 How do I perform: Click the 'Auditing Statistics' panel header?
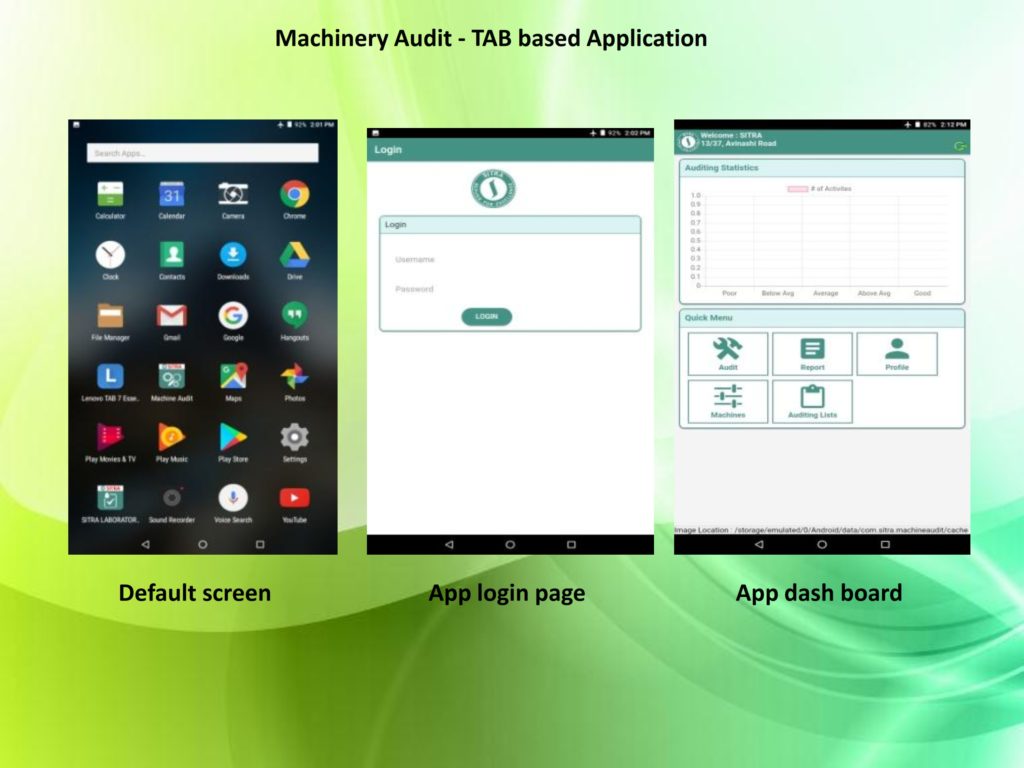click(822, 168)
